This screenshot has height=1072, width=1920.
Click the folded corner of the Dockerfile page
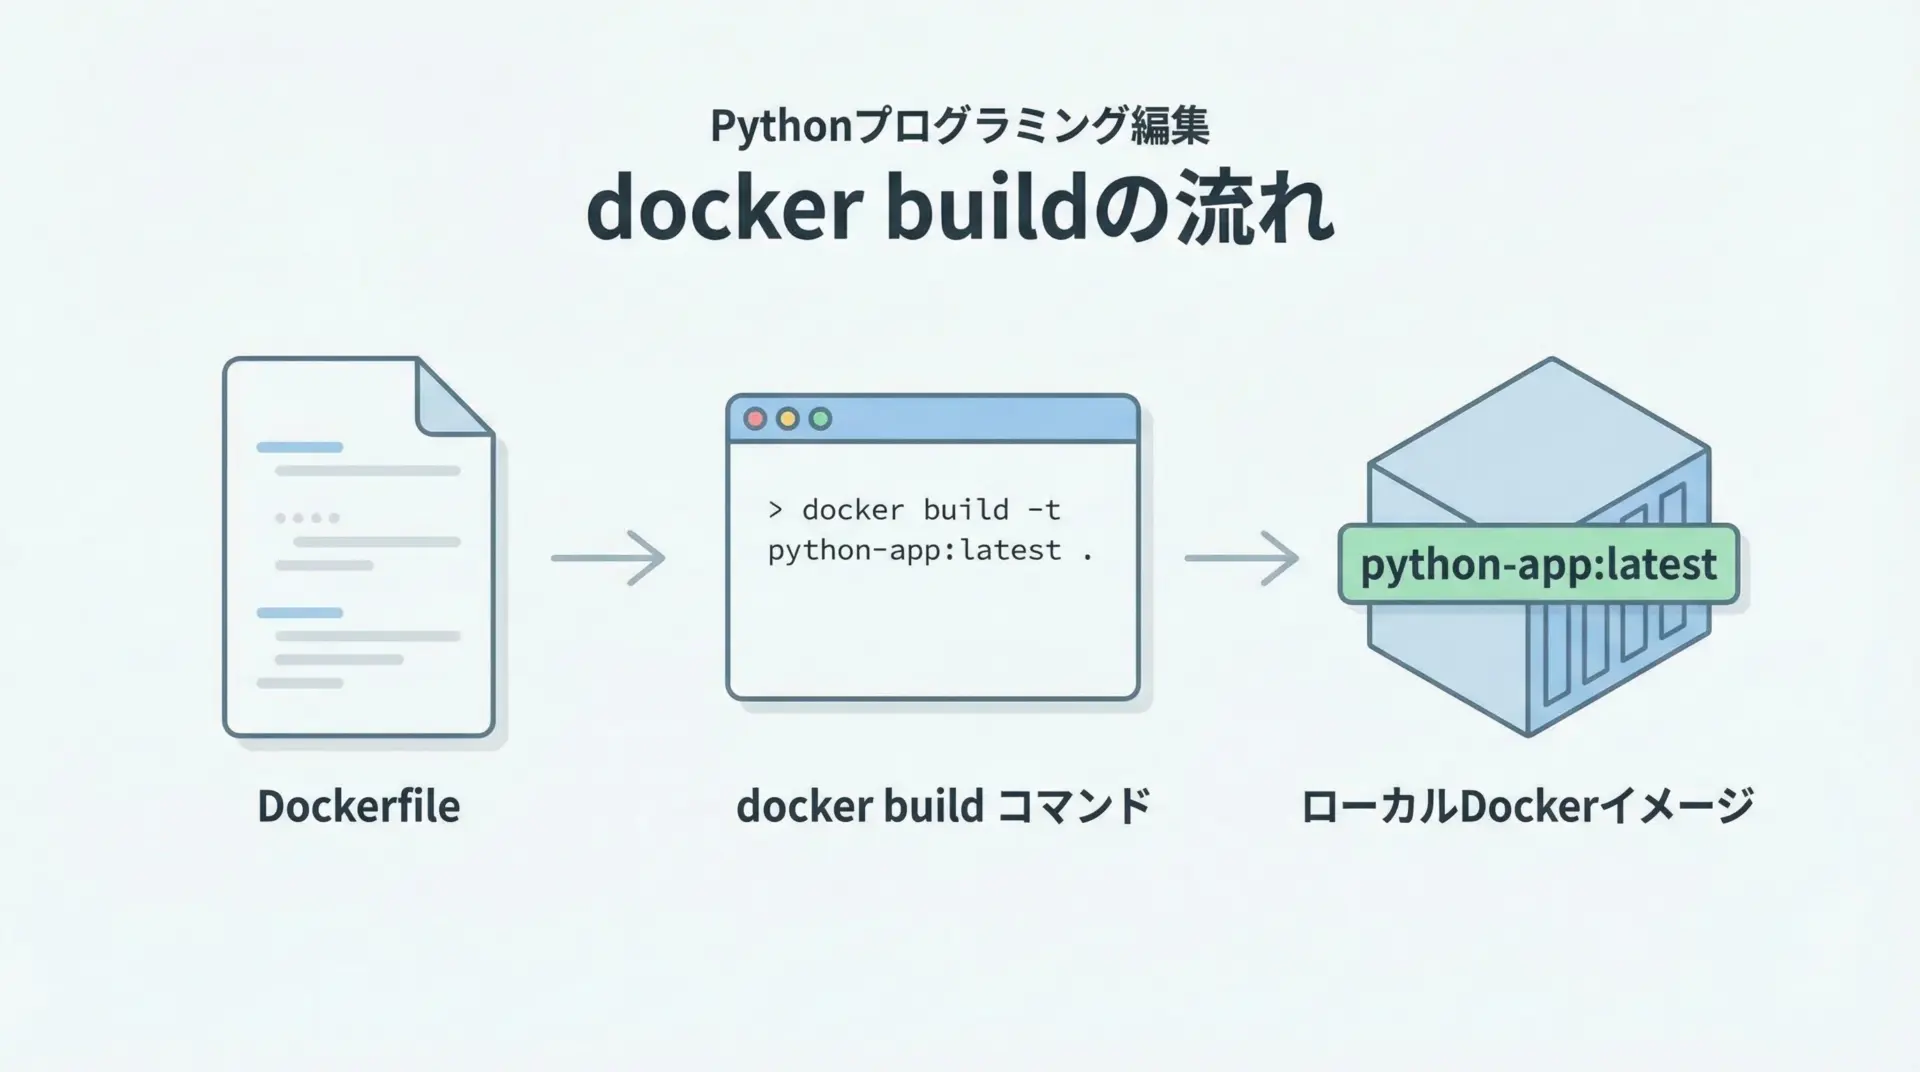[450, 402]
